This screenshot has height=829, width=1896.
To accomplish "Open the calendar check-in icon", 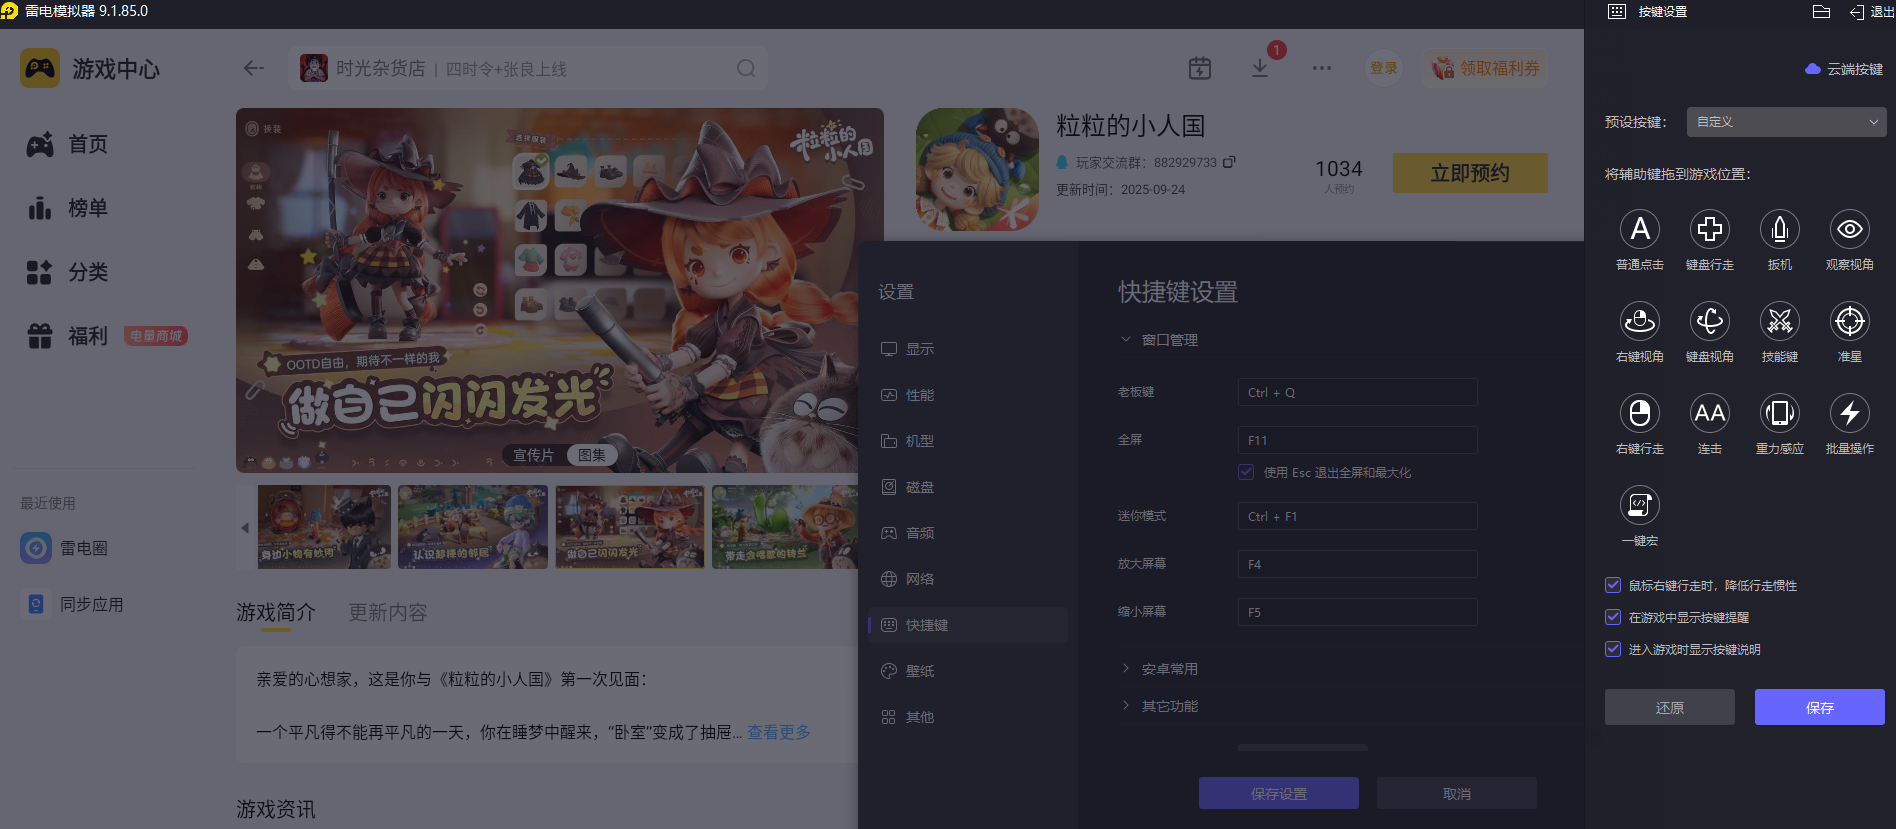I will (x=1200, y=68).
